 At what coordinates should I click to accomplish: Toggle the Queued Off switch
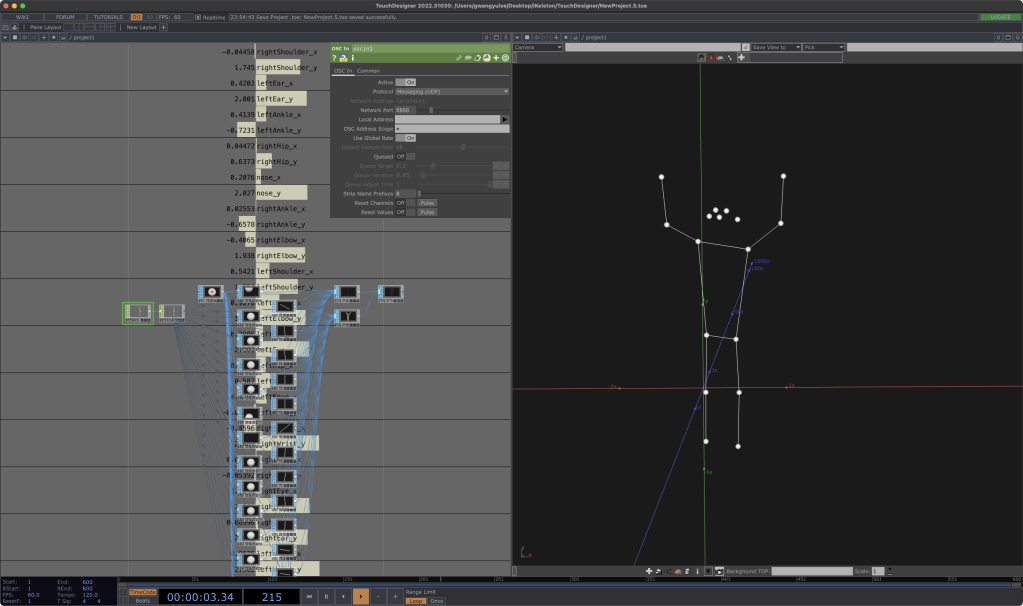405,156
